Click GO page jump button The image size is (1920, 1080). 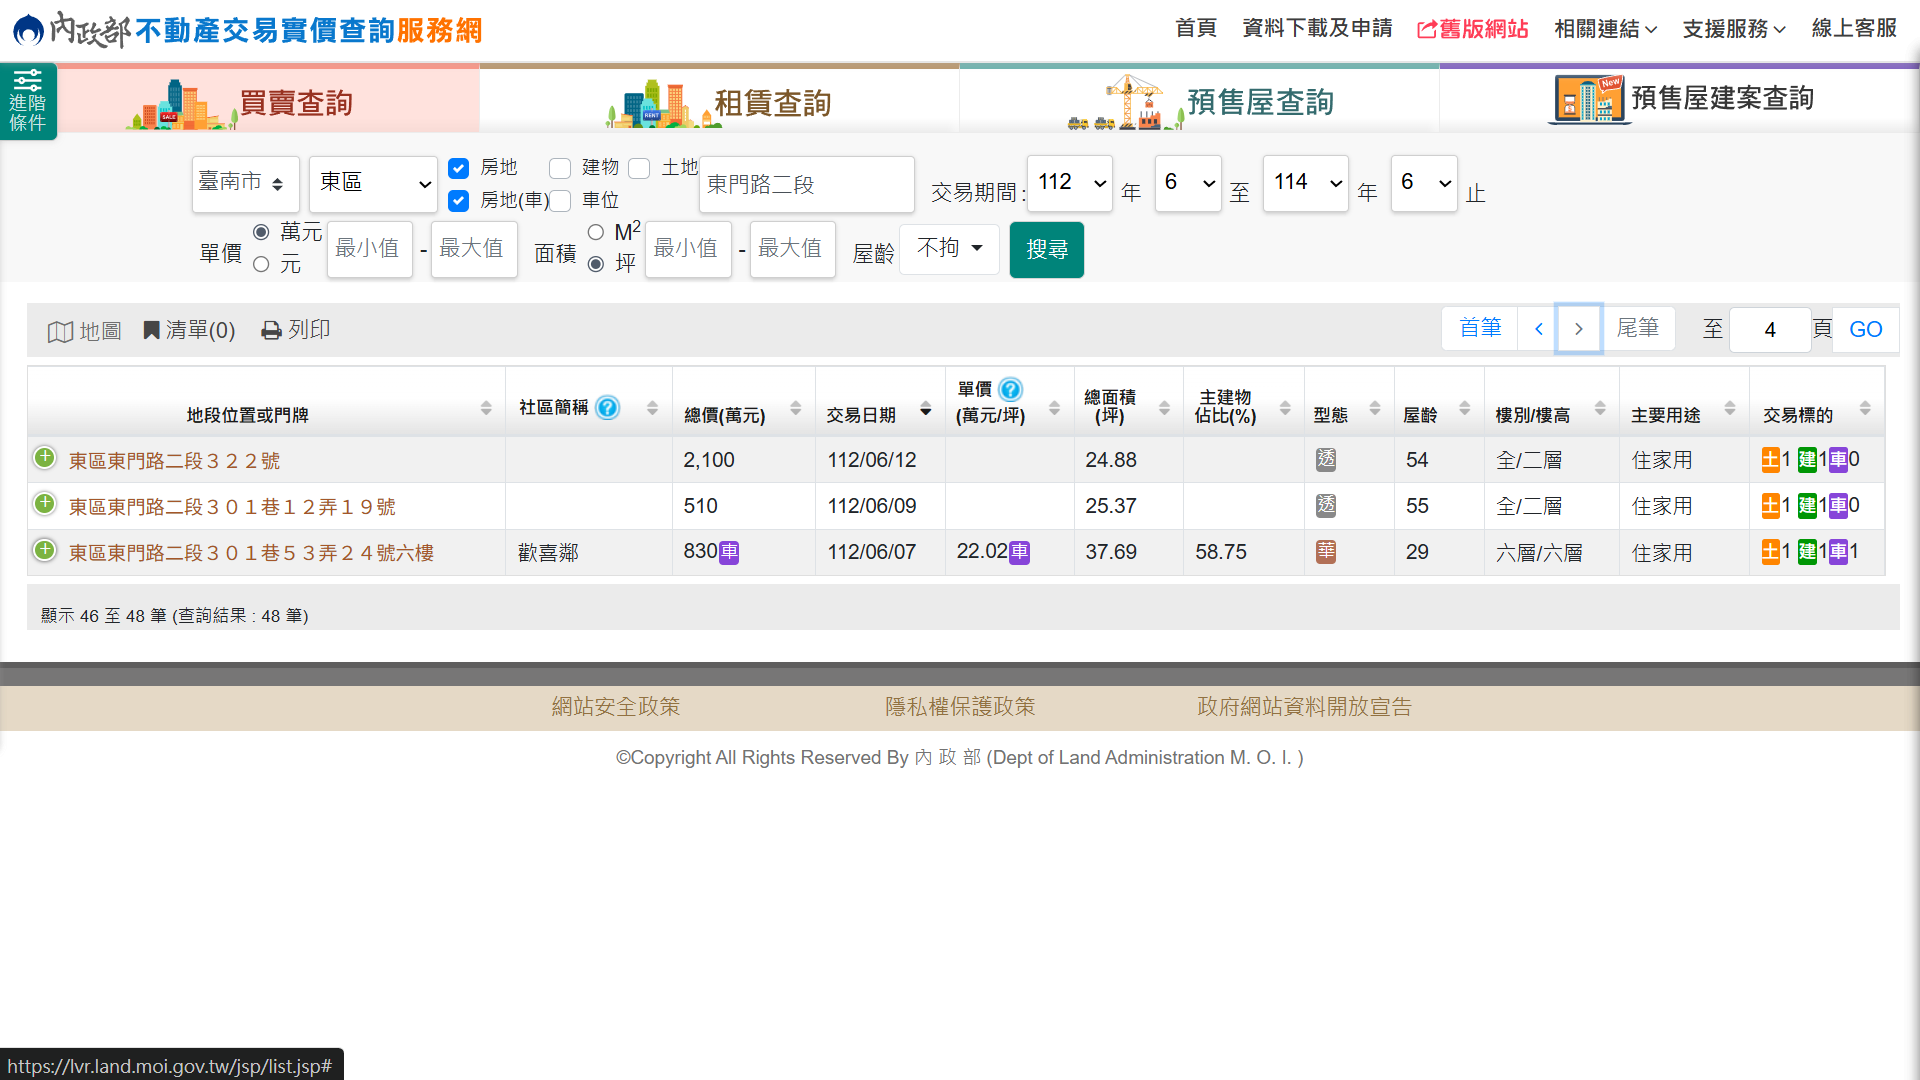pyautogui.click(x=1865, y=330)
